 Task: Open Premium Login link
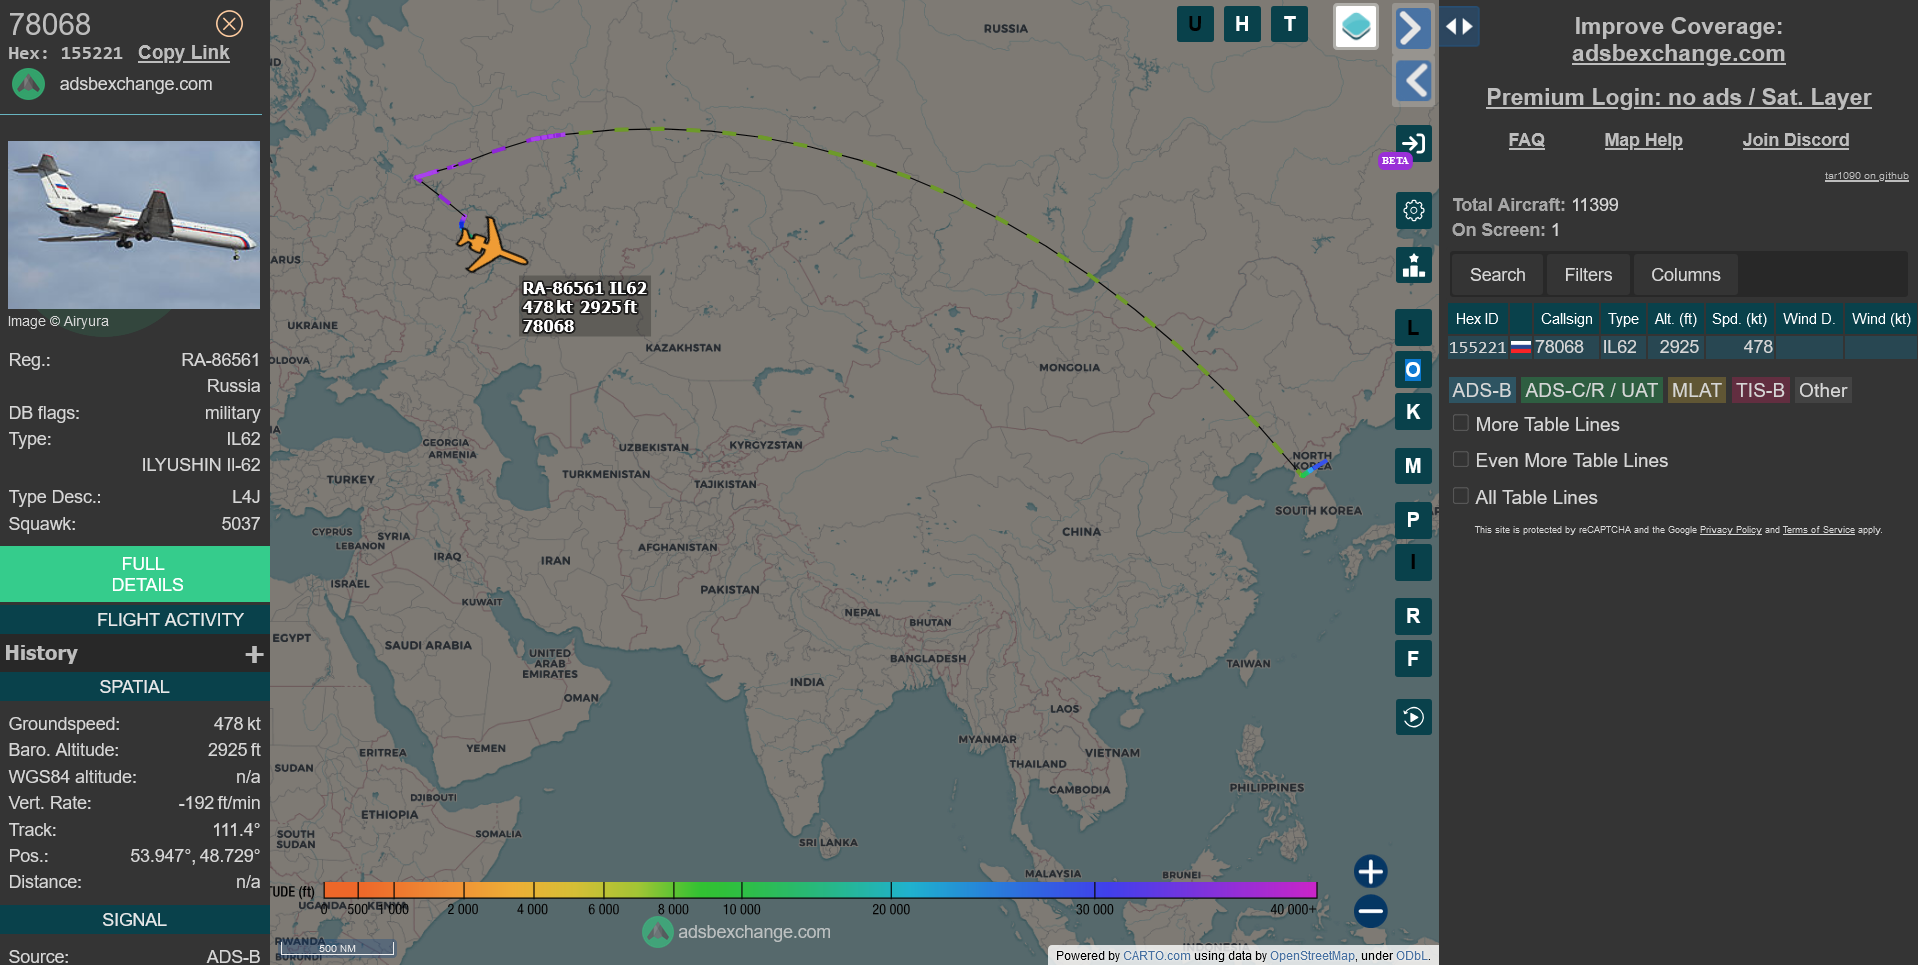1678,97
